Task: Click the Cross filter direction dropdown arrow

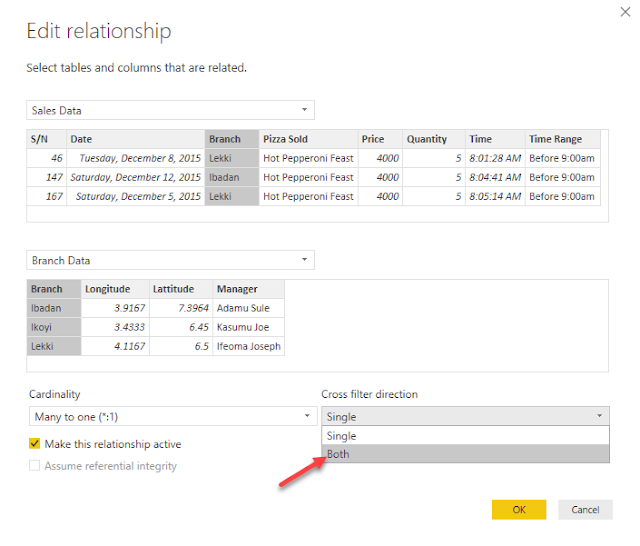Action: coord(599,416)
